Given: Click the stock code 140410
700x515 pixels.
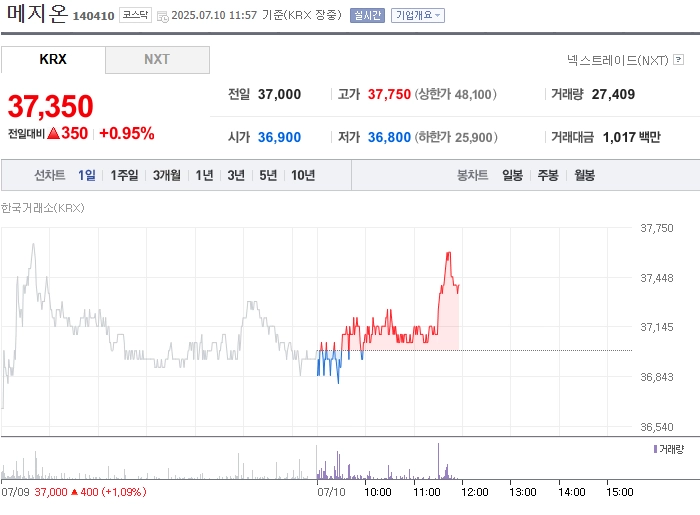Looking at the screenshot, I should tap(93, 16).
